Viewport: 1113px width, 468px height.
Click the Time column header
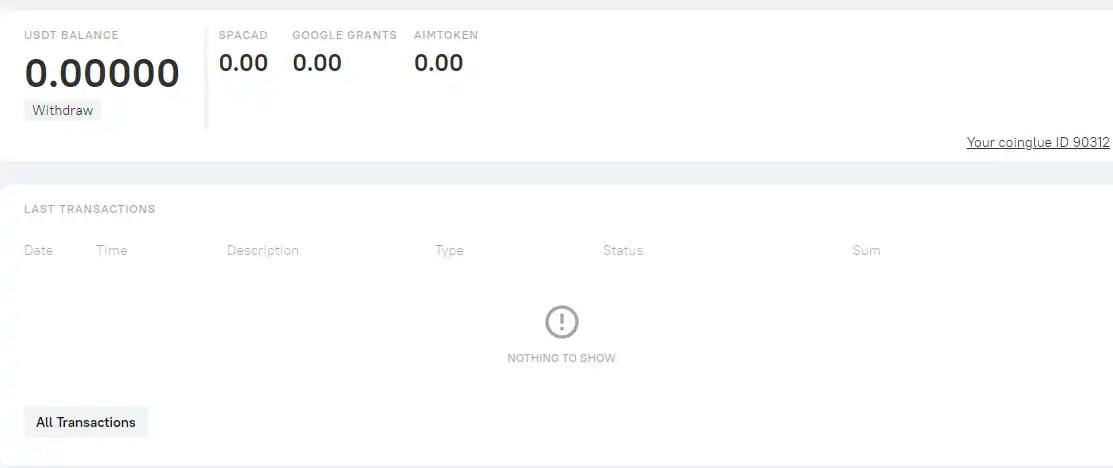111,251
